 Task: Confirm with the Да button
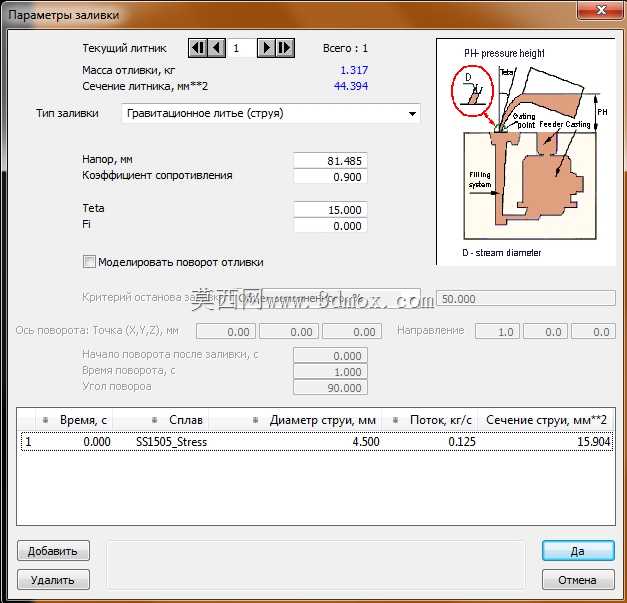pyautogui.click(x=578, y=551)
